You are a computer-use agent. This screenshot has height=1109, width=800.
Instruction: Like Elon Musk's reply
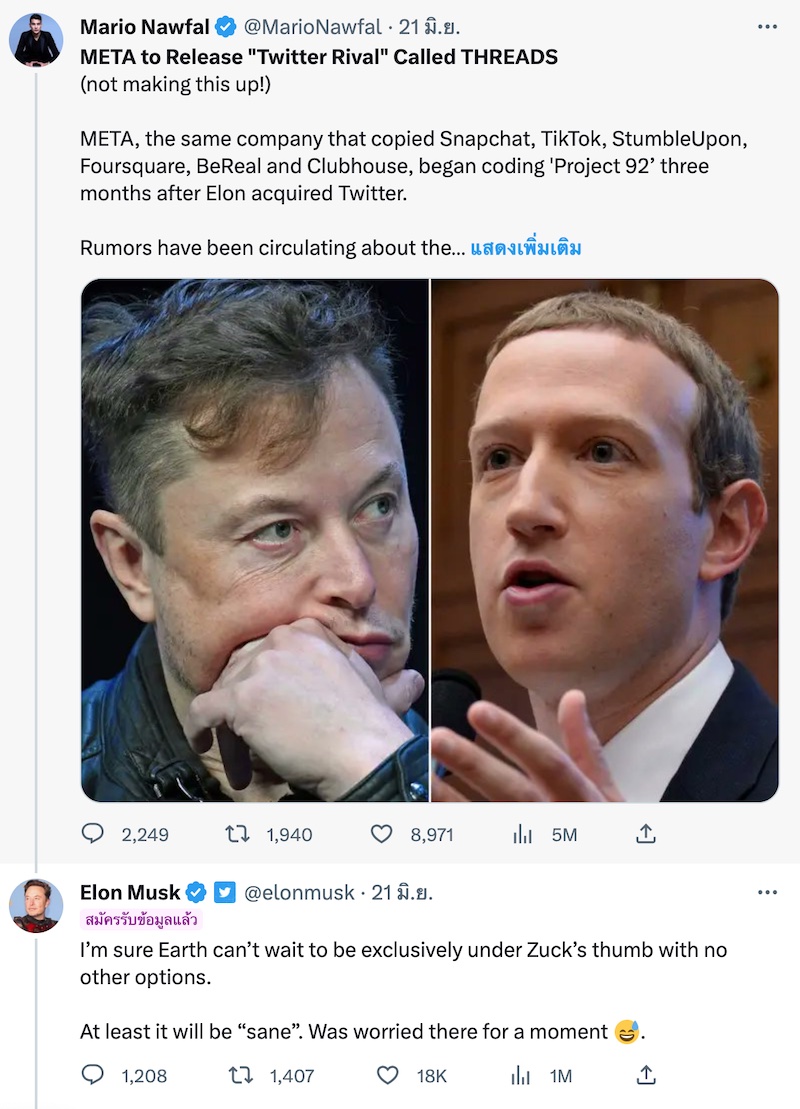click(387, 1075)
